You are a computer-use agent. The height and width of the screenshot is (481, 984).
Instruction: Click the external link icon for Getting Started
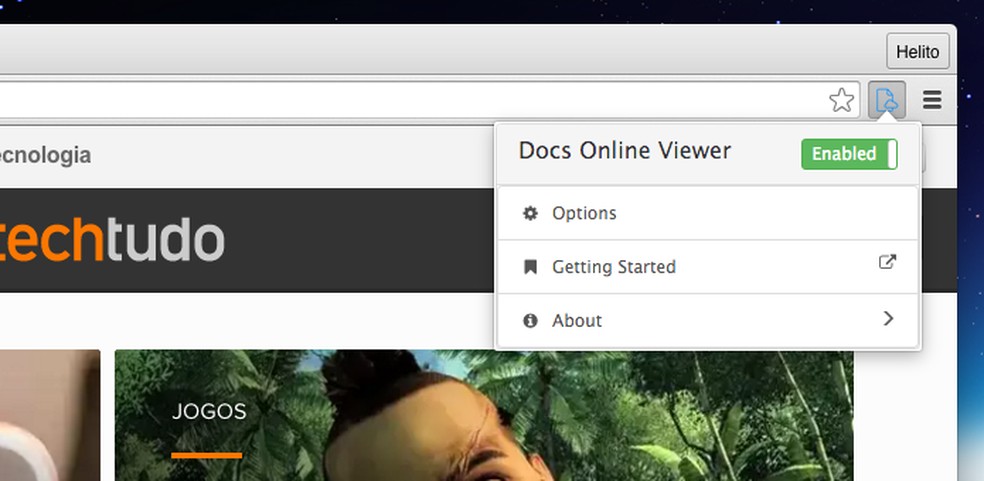(x=887, y=262)
